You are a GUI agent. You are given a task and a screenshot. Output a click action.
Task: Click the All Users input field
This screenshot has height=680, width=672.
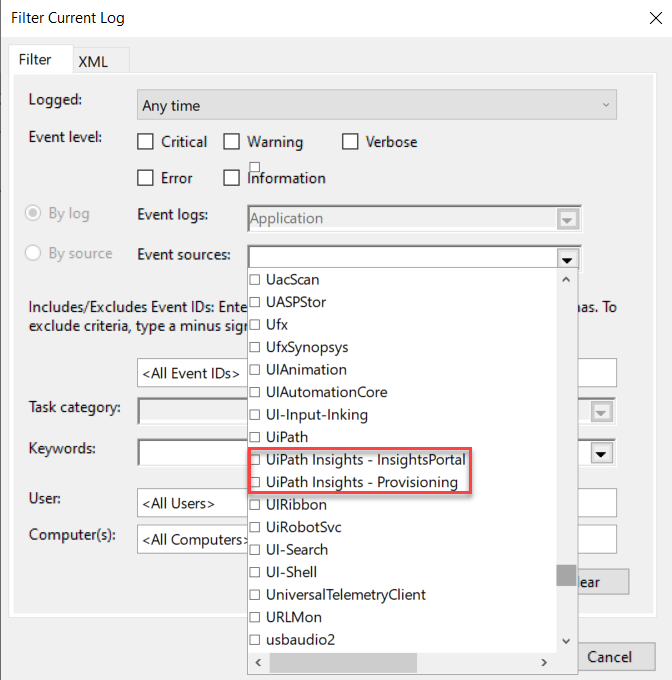[x=192, y=503]
